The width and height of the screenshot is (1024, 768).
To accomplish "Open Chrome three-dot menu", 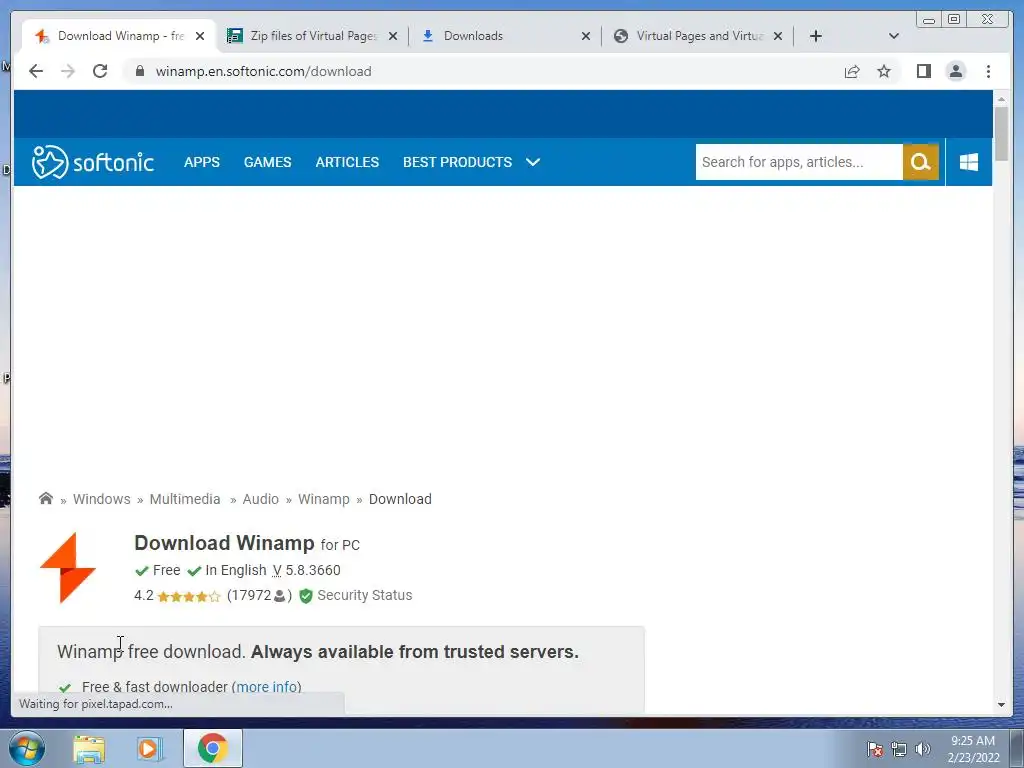I will pos(988,71).
